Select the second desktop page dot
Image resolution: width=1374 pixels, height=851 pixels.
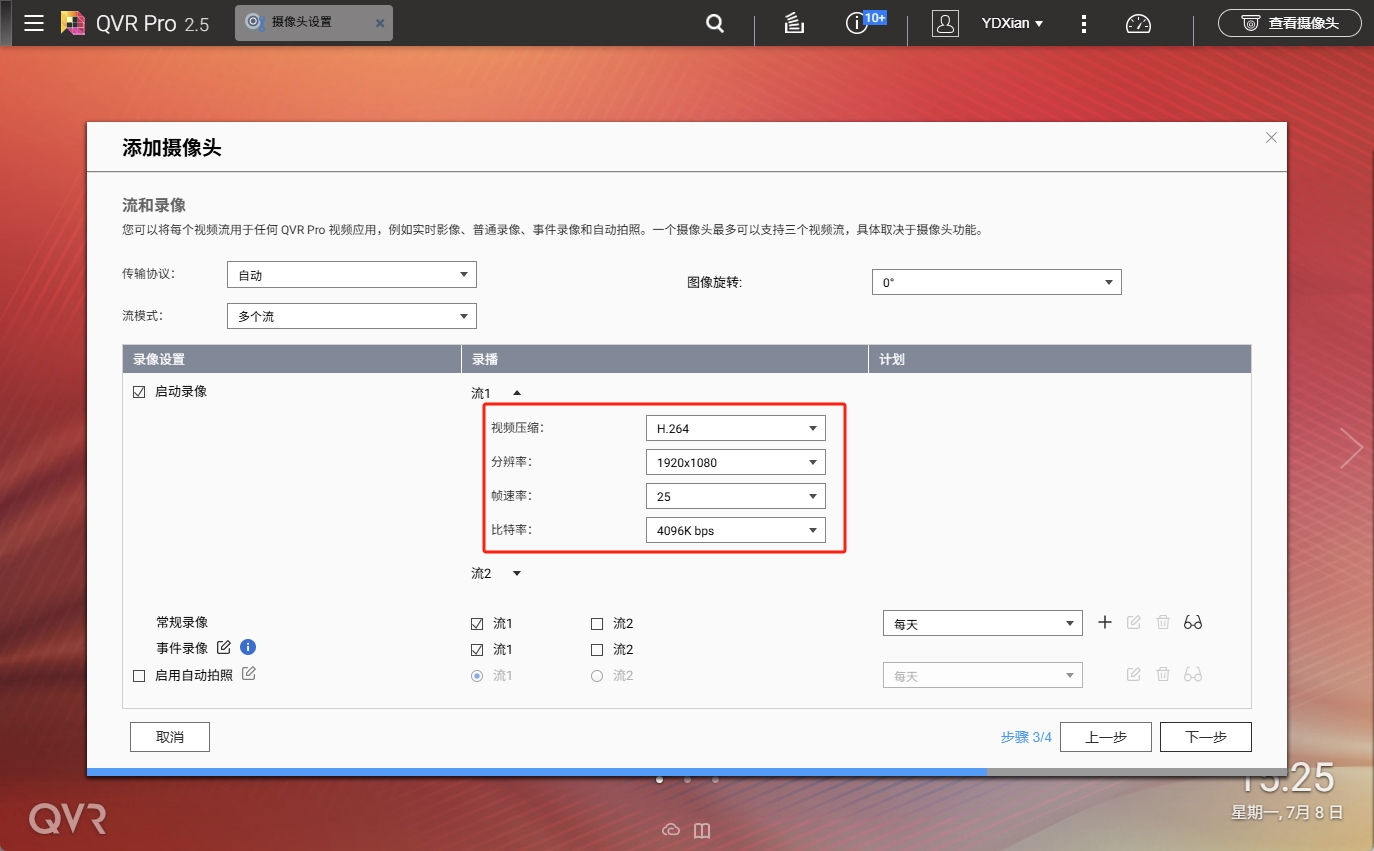(x=687, y=779)
